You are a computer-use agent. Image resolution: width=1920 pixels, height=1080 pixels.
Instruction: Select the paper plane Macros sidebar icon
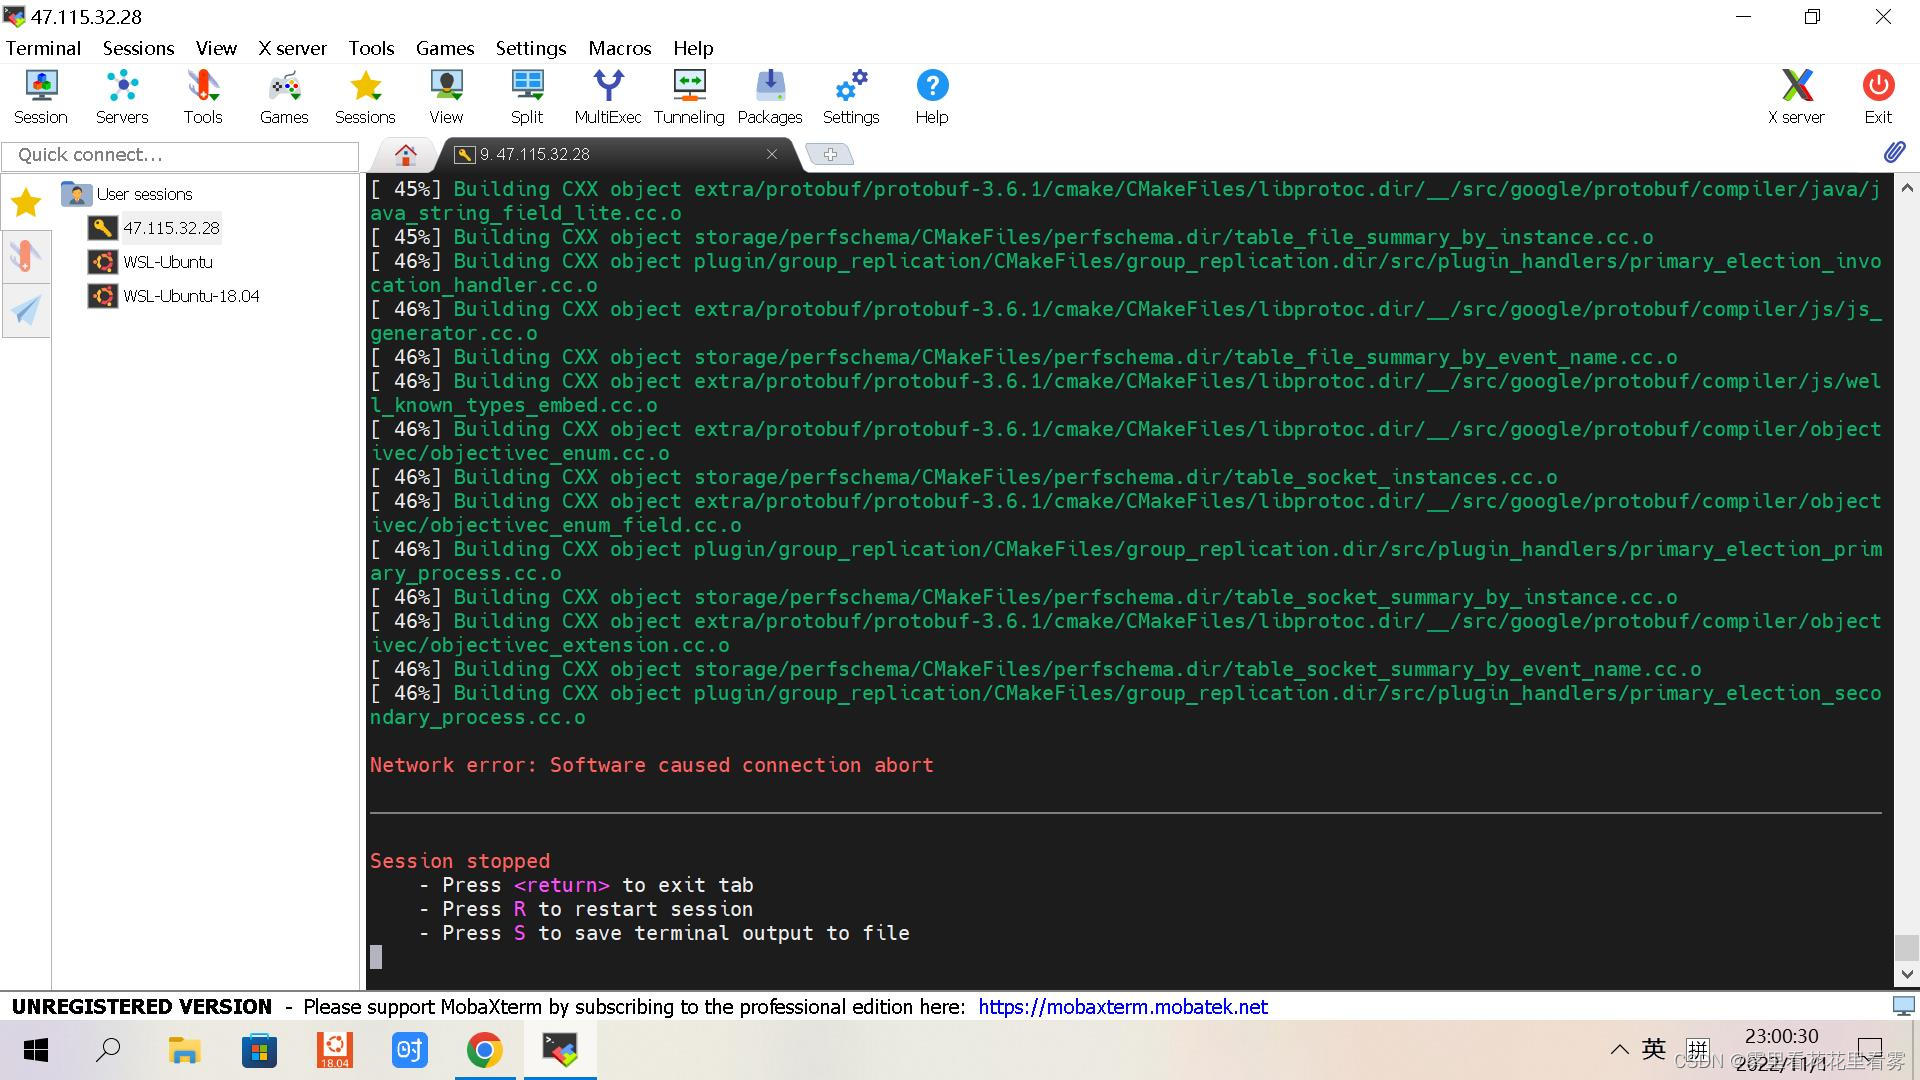pos(26,310)
